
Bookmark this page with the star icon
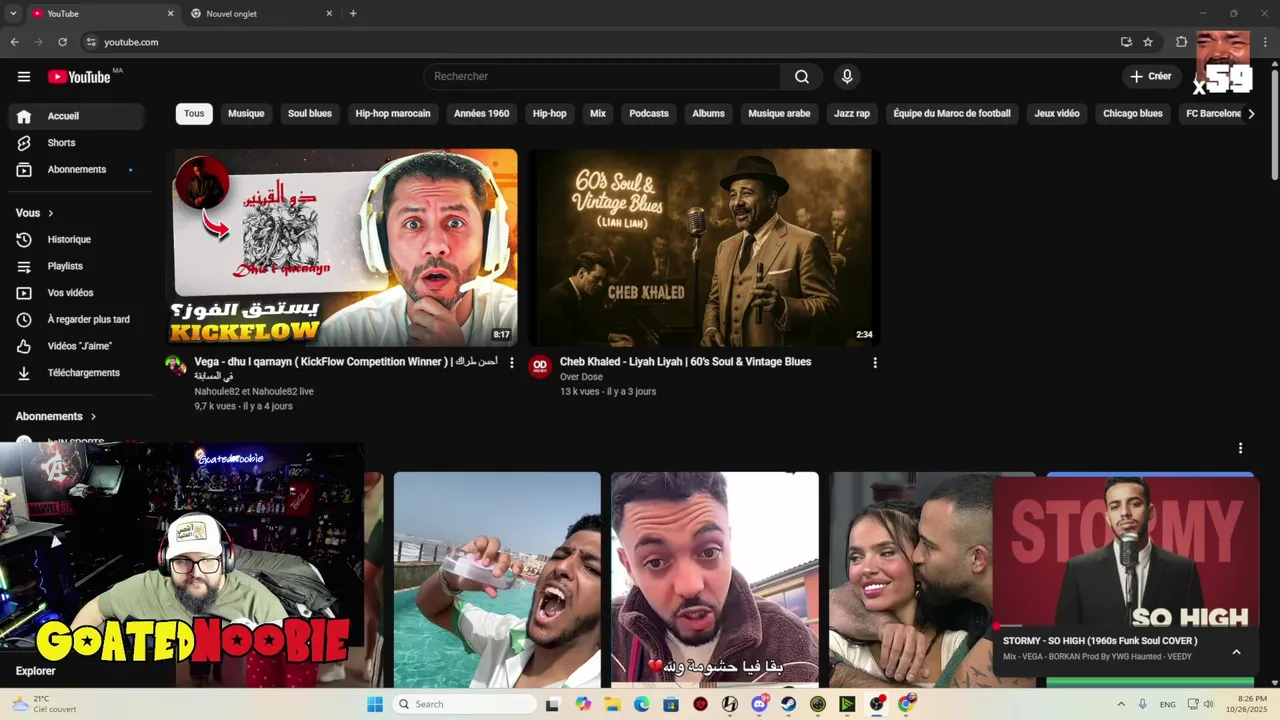1148,42
